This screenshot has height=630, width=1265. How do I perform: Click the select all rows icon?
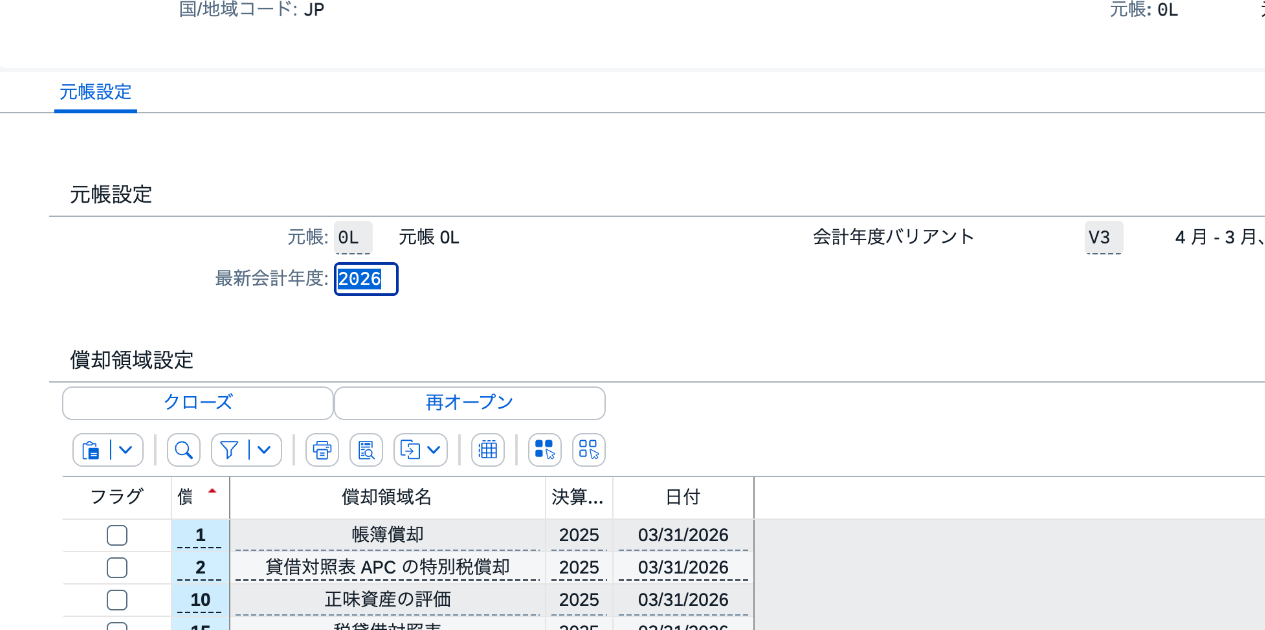[545, 450]
